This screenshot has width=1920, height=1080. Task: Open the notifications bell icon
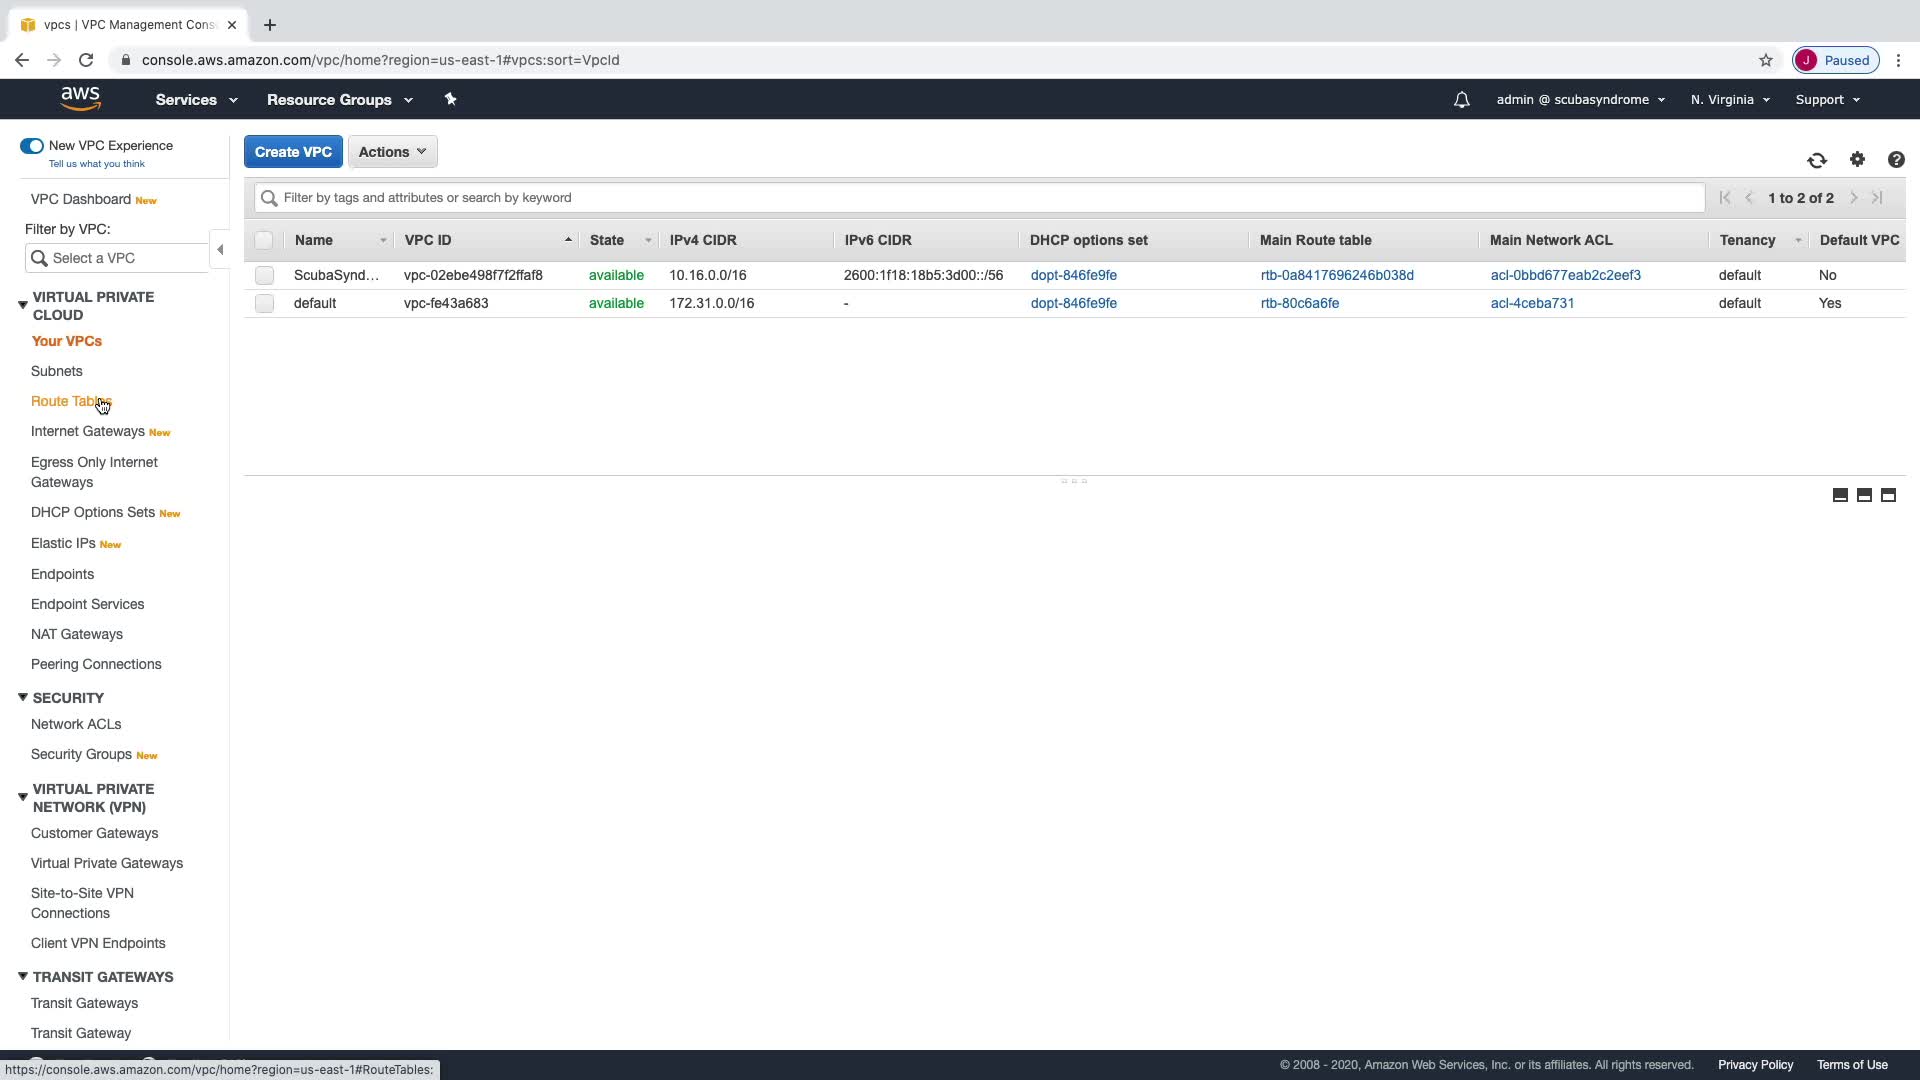[1461, 100]
